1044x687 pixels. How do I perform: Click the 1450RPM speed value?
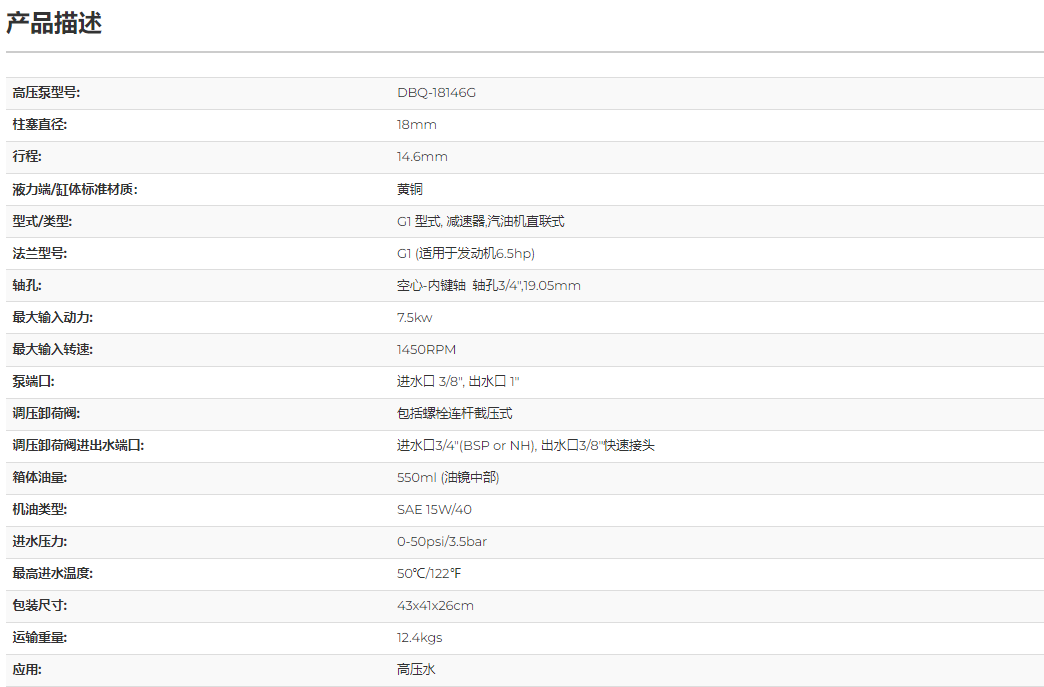(x=426, y=350)
